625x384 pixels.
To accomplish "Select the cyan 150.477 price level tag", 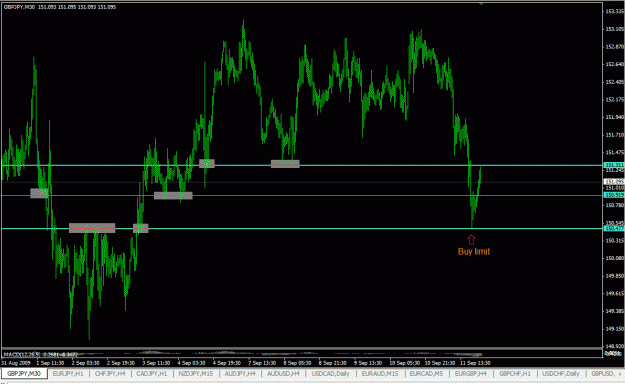I will pyautogui.click(x=614, y=228).
